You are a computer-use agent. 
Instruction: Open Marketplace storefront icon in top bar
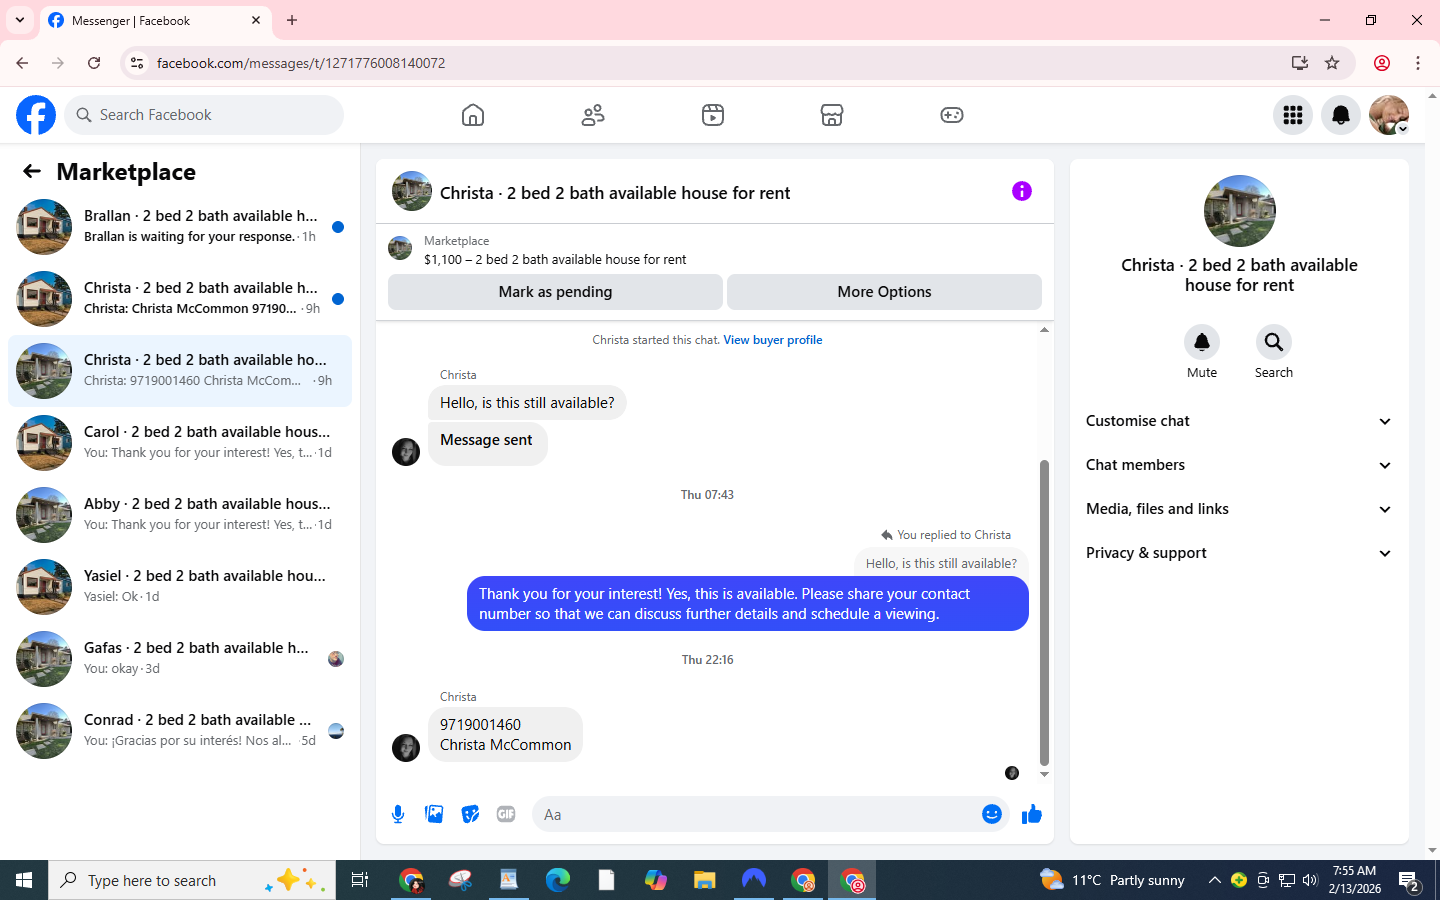[832, 115]
